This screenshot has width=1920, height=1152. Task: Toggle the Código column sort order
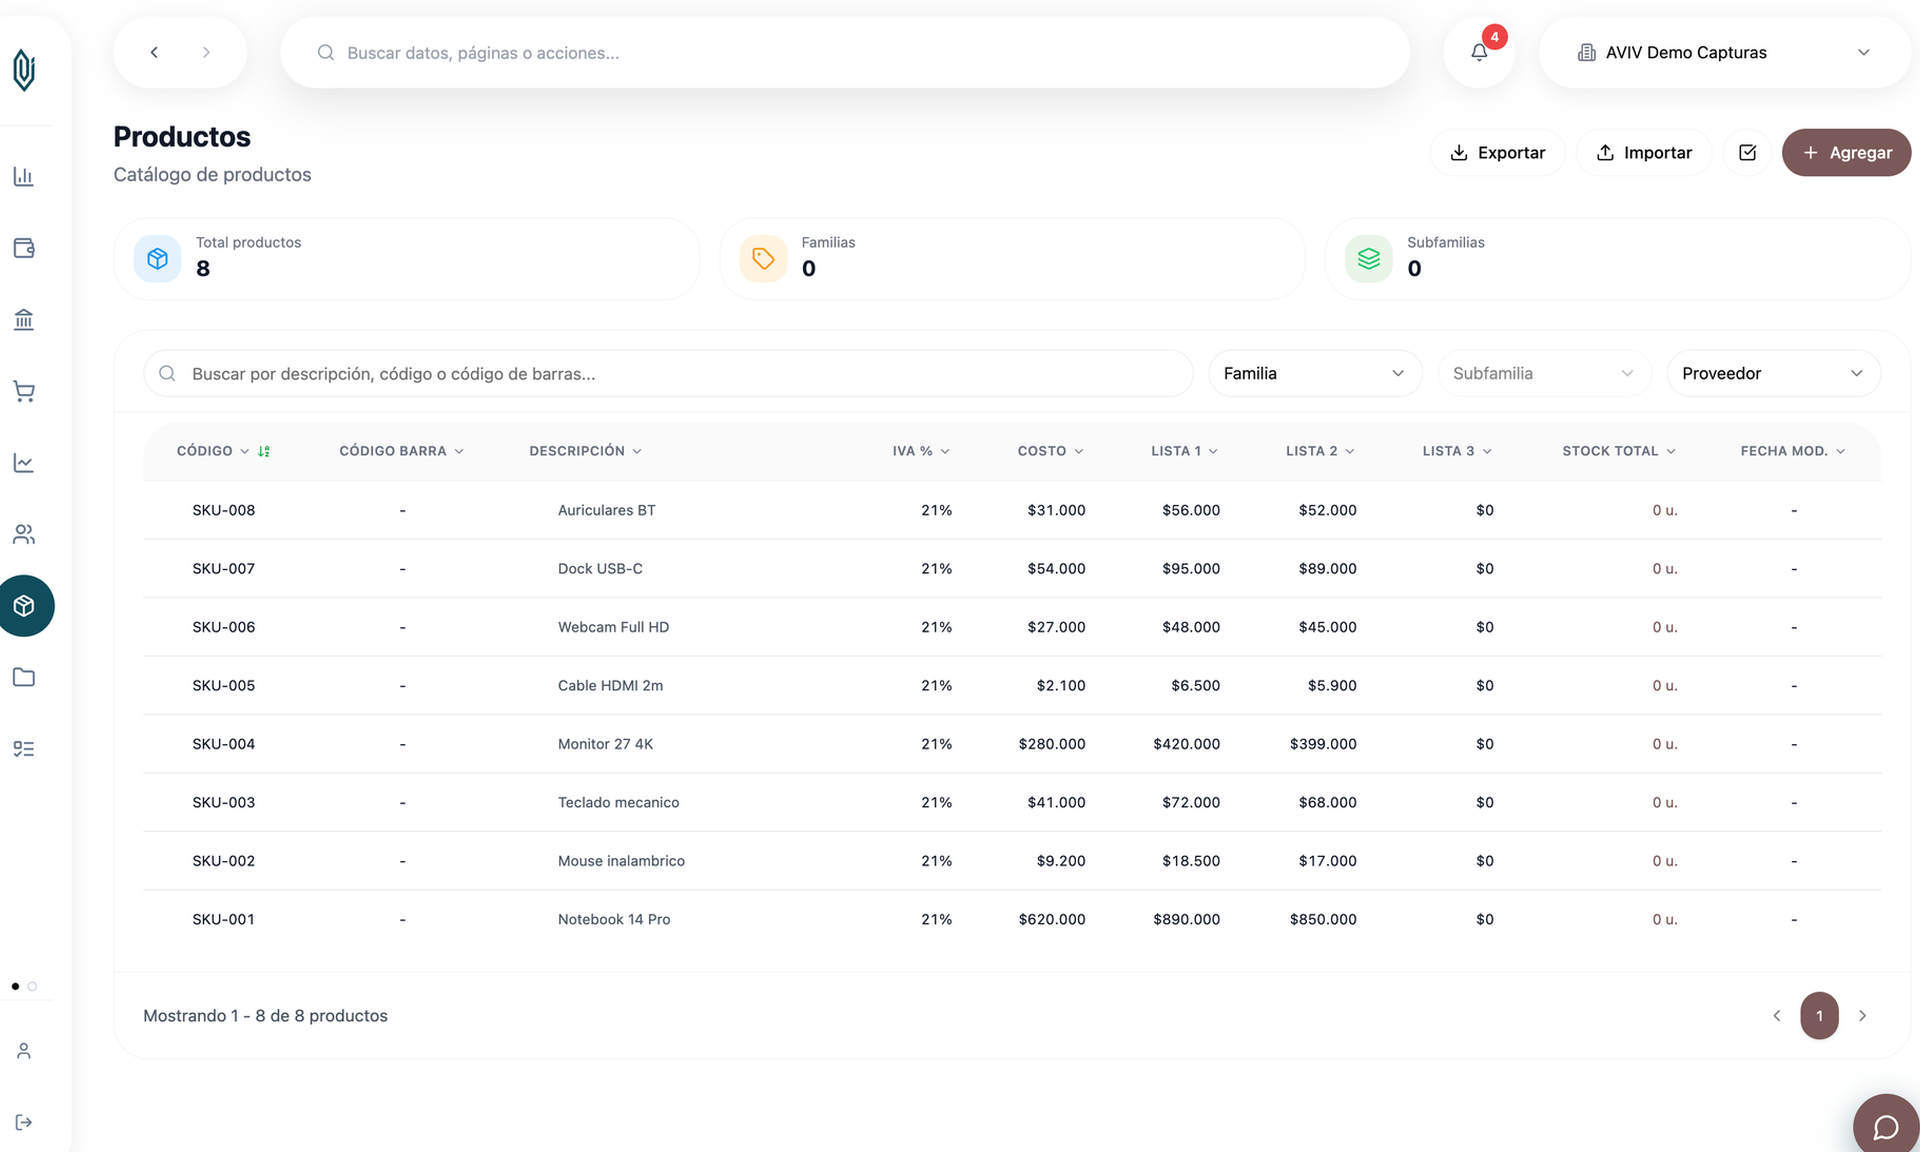(x=264, y=451)
